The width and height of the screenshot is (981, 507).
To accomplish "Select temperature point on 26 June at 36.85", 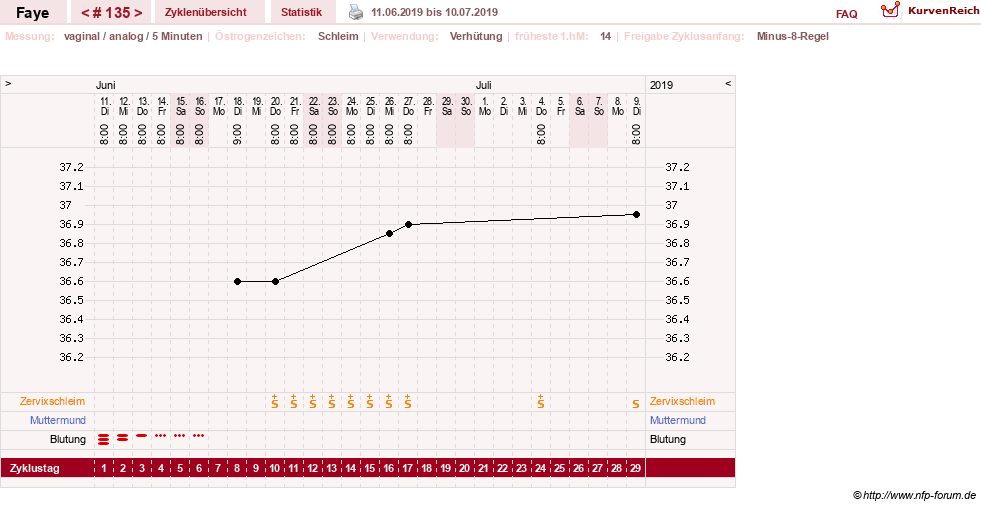I will click(x=389, y=233).
